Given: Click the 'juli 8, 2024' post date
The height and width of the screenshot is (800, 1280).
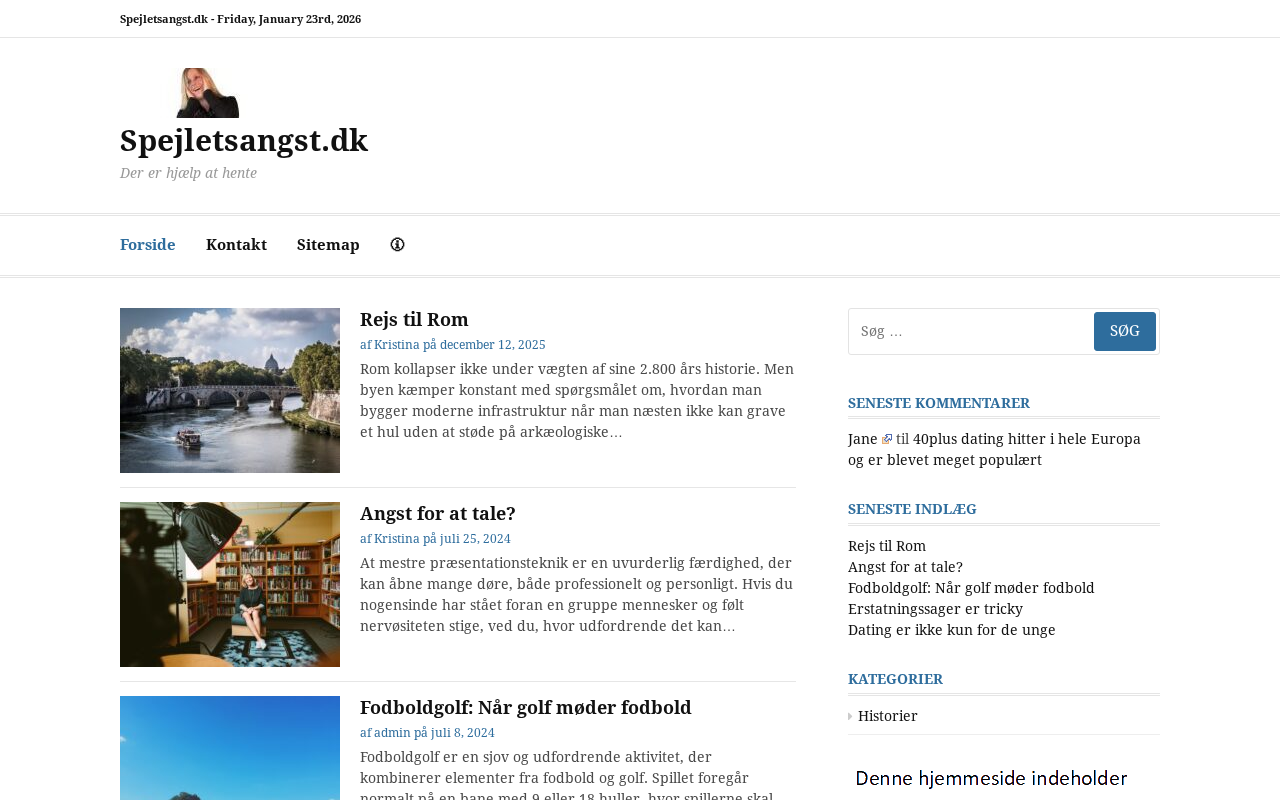Looking at the screenshot, I should [463, 733].
